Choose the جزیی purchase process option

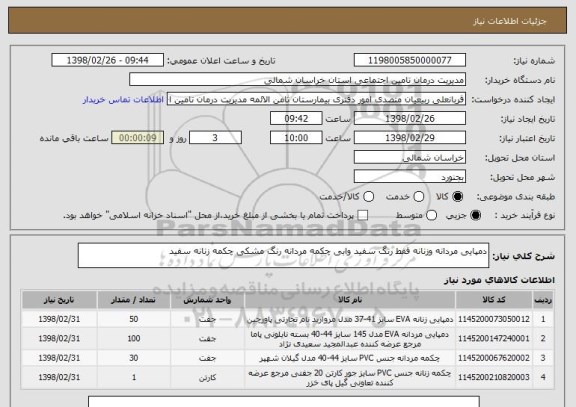coord(475,216)
